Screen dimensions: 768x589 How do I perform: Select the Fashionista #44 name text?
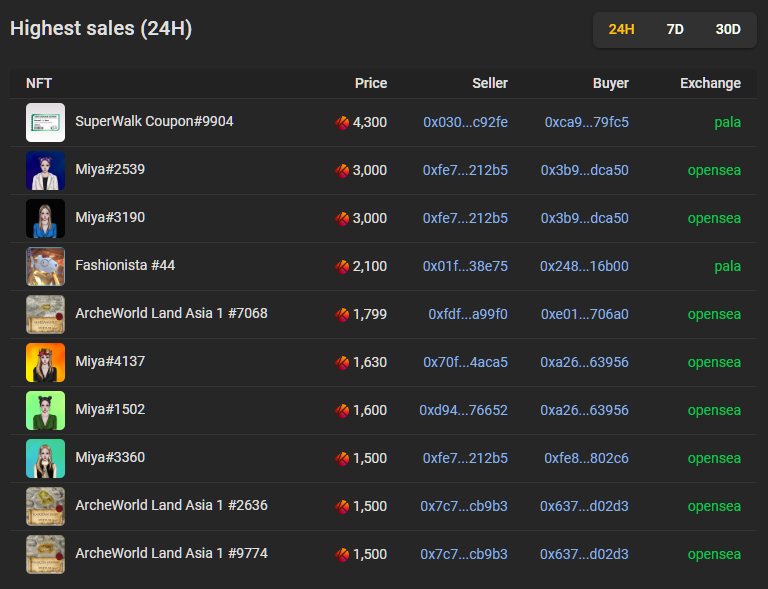click(125, 265)
